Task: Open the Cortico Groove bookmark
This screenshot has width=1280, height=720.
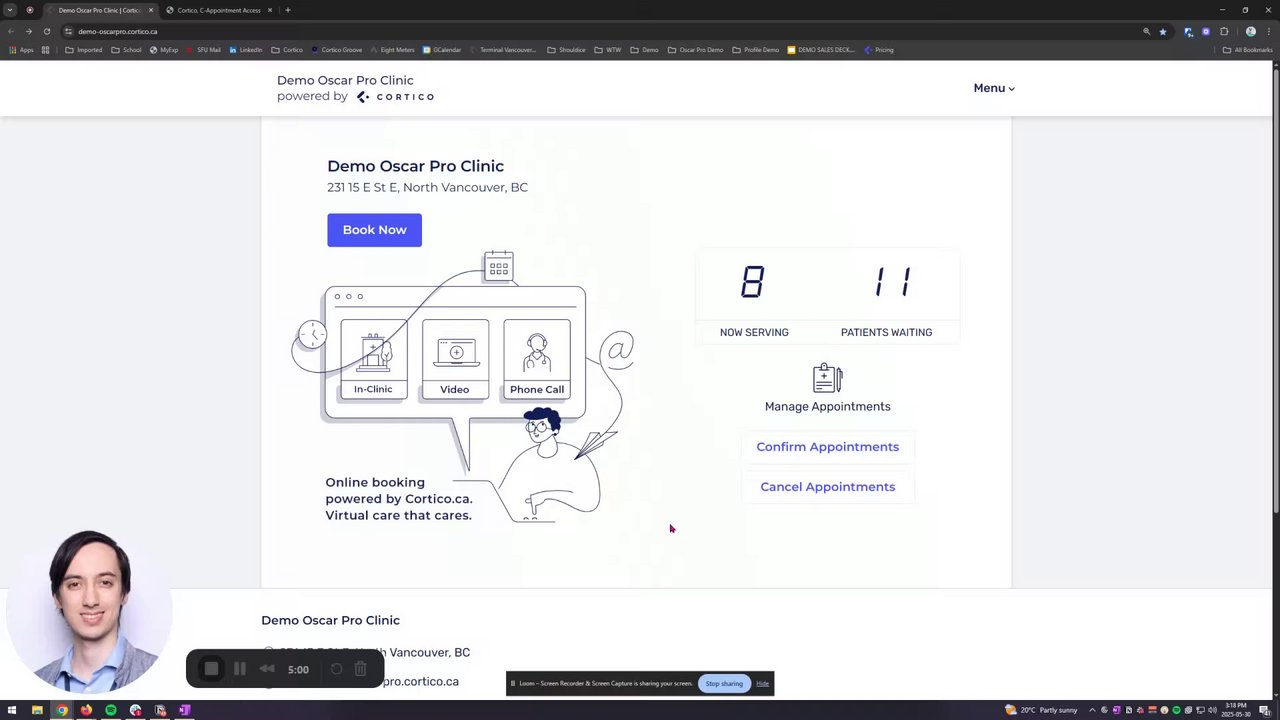Action: tap(337, 50)
